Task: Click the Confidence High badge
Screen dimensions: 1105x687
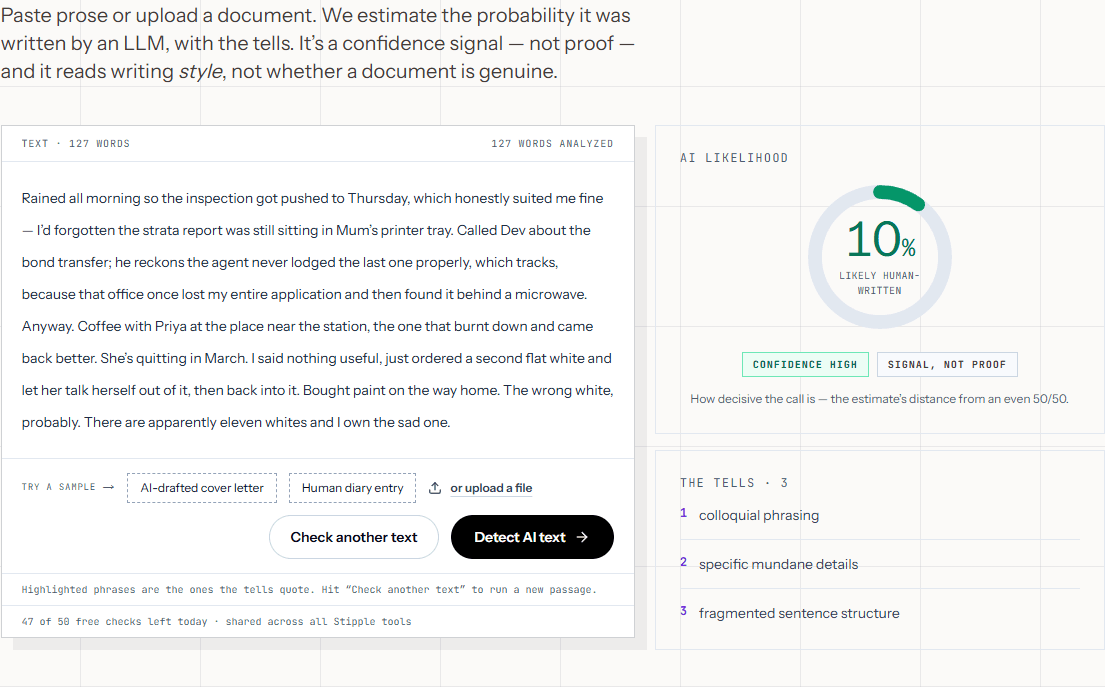Action: click(805, 364)
